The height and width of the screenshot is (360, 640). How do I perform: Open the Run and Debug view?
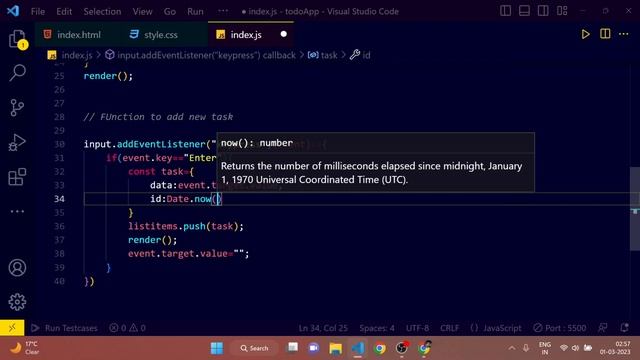pyautogui.click(x=17, y=142)
